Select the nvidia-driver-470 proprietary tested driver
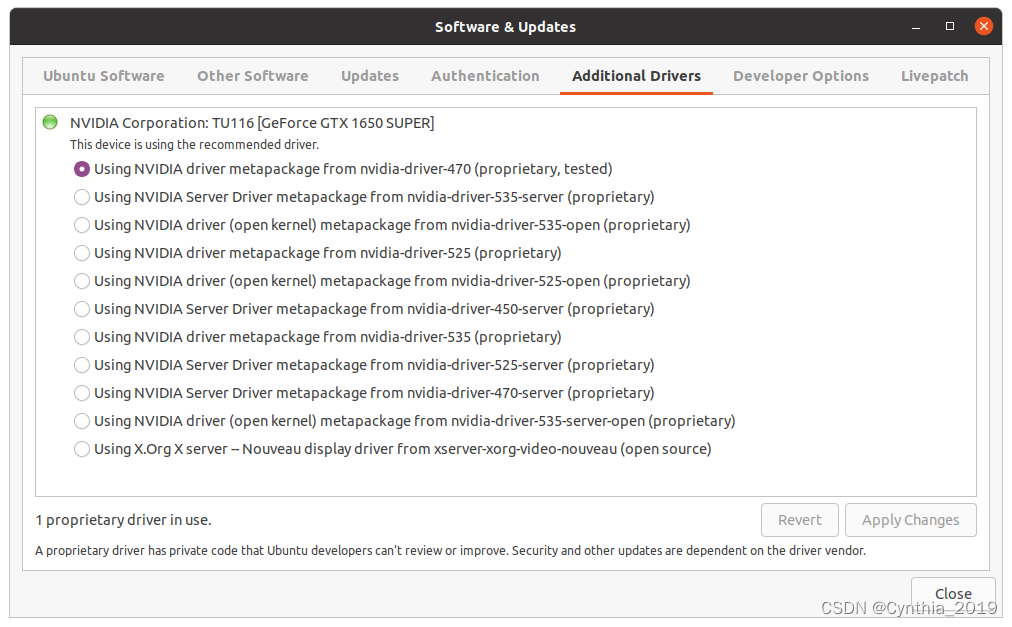Screen dimensions: 1012x627 (81, 169)
